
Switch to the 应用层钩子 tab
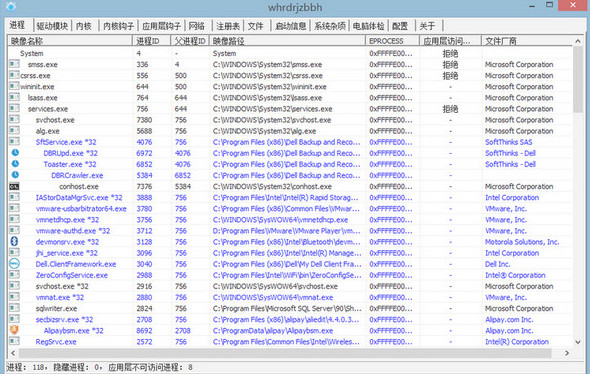161,26
